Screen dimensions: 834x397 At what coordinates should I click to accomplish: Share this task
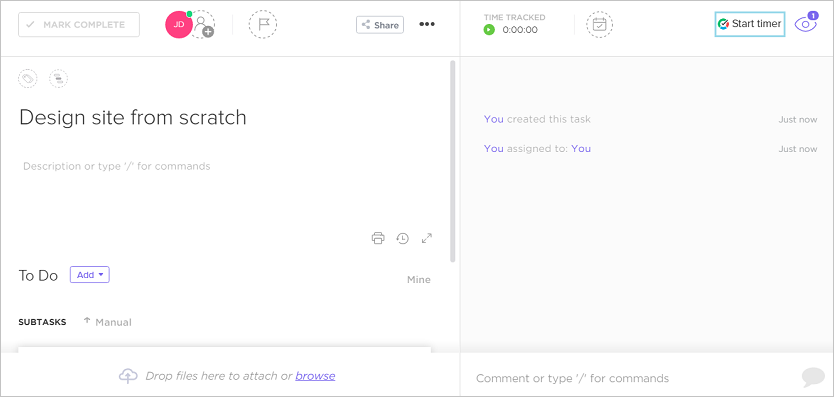click(x=380, y=25)
